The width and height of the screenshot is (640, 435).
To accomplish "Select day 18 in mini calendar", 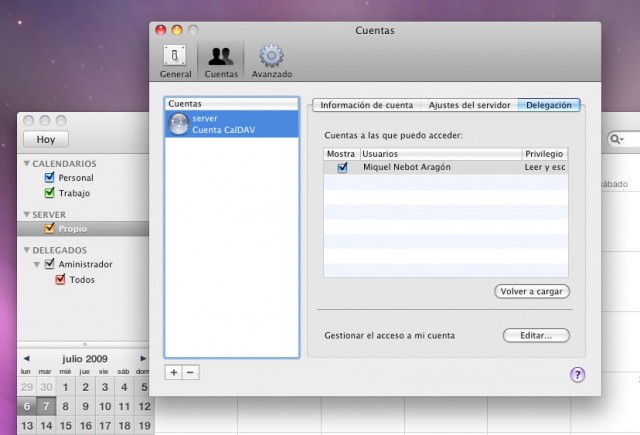I will click(x=124, y=426).
